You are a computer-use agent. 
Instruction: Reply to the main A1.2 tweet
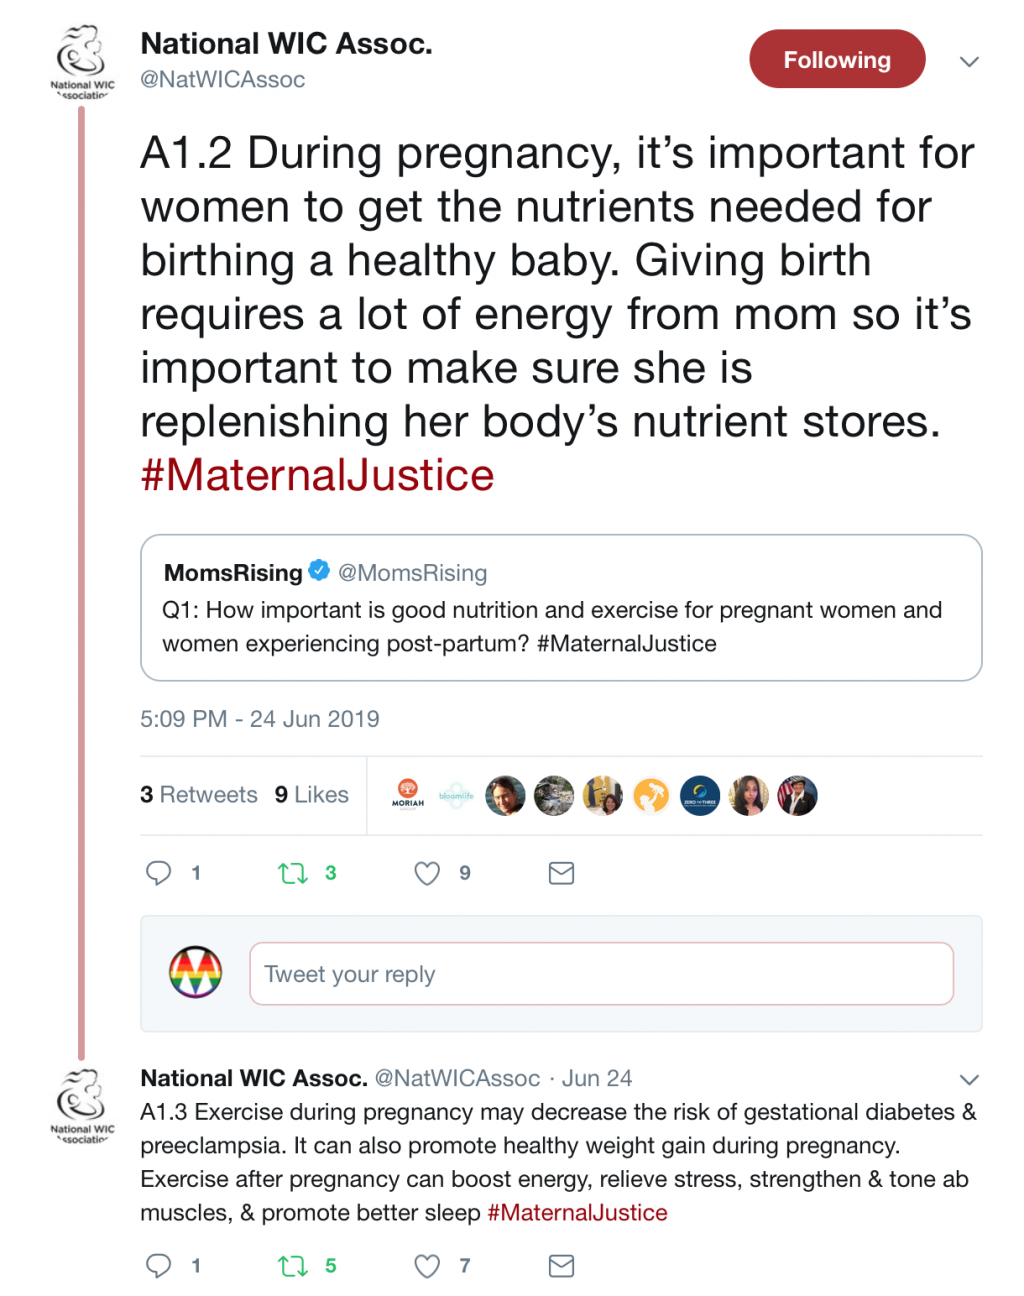159,873
